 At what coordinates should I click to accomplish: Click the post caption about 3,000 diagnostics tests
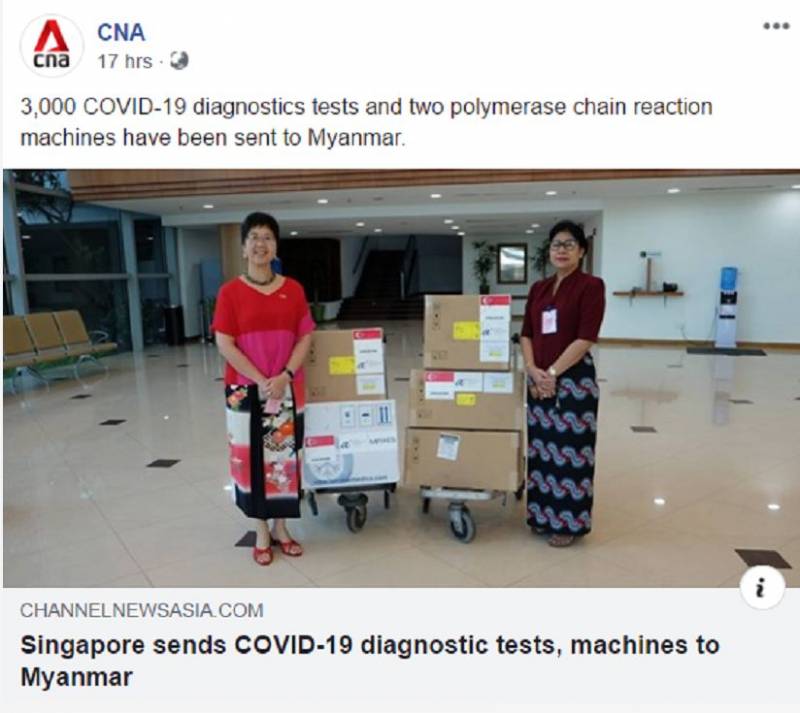point(366,122)
